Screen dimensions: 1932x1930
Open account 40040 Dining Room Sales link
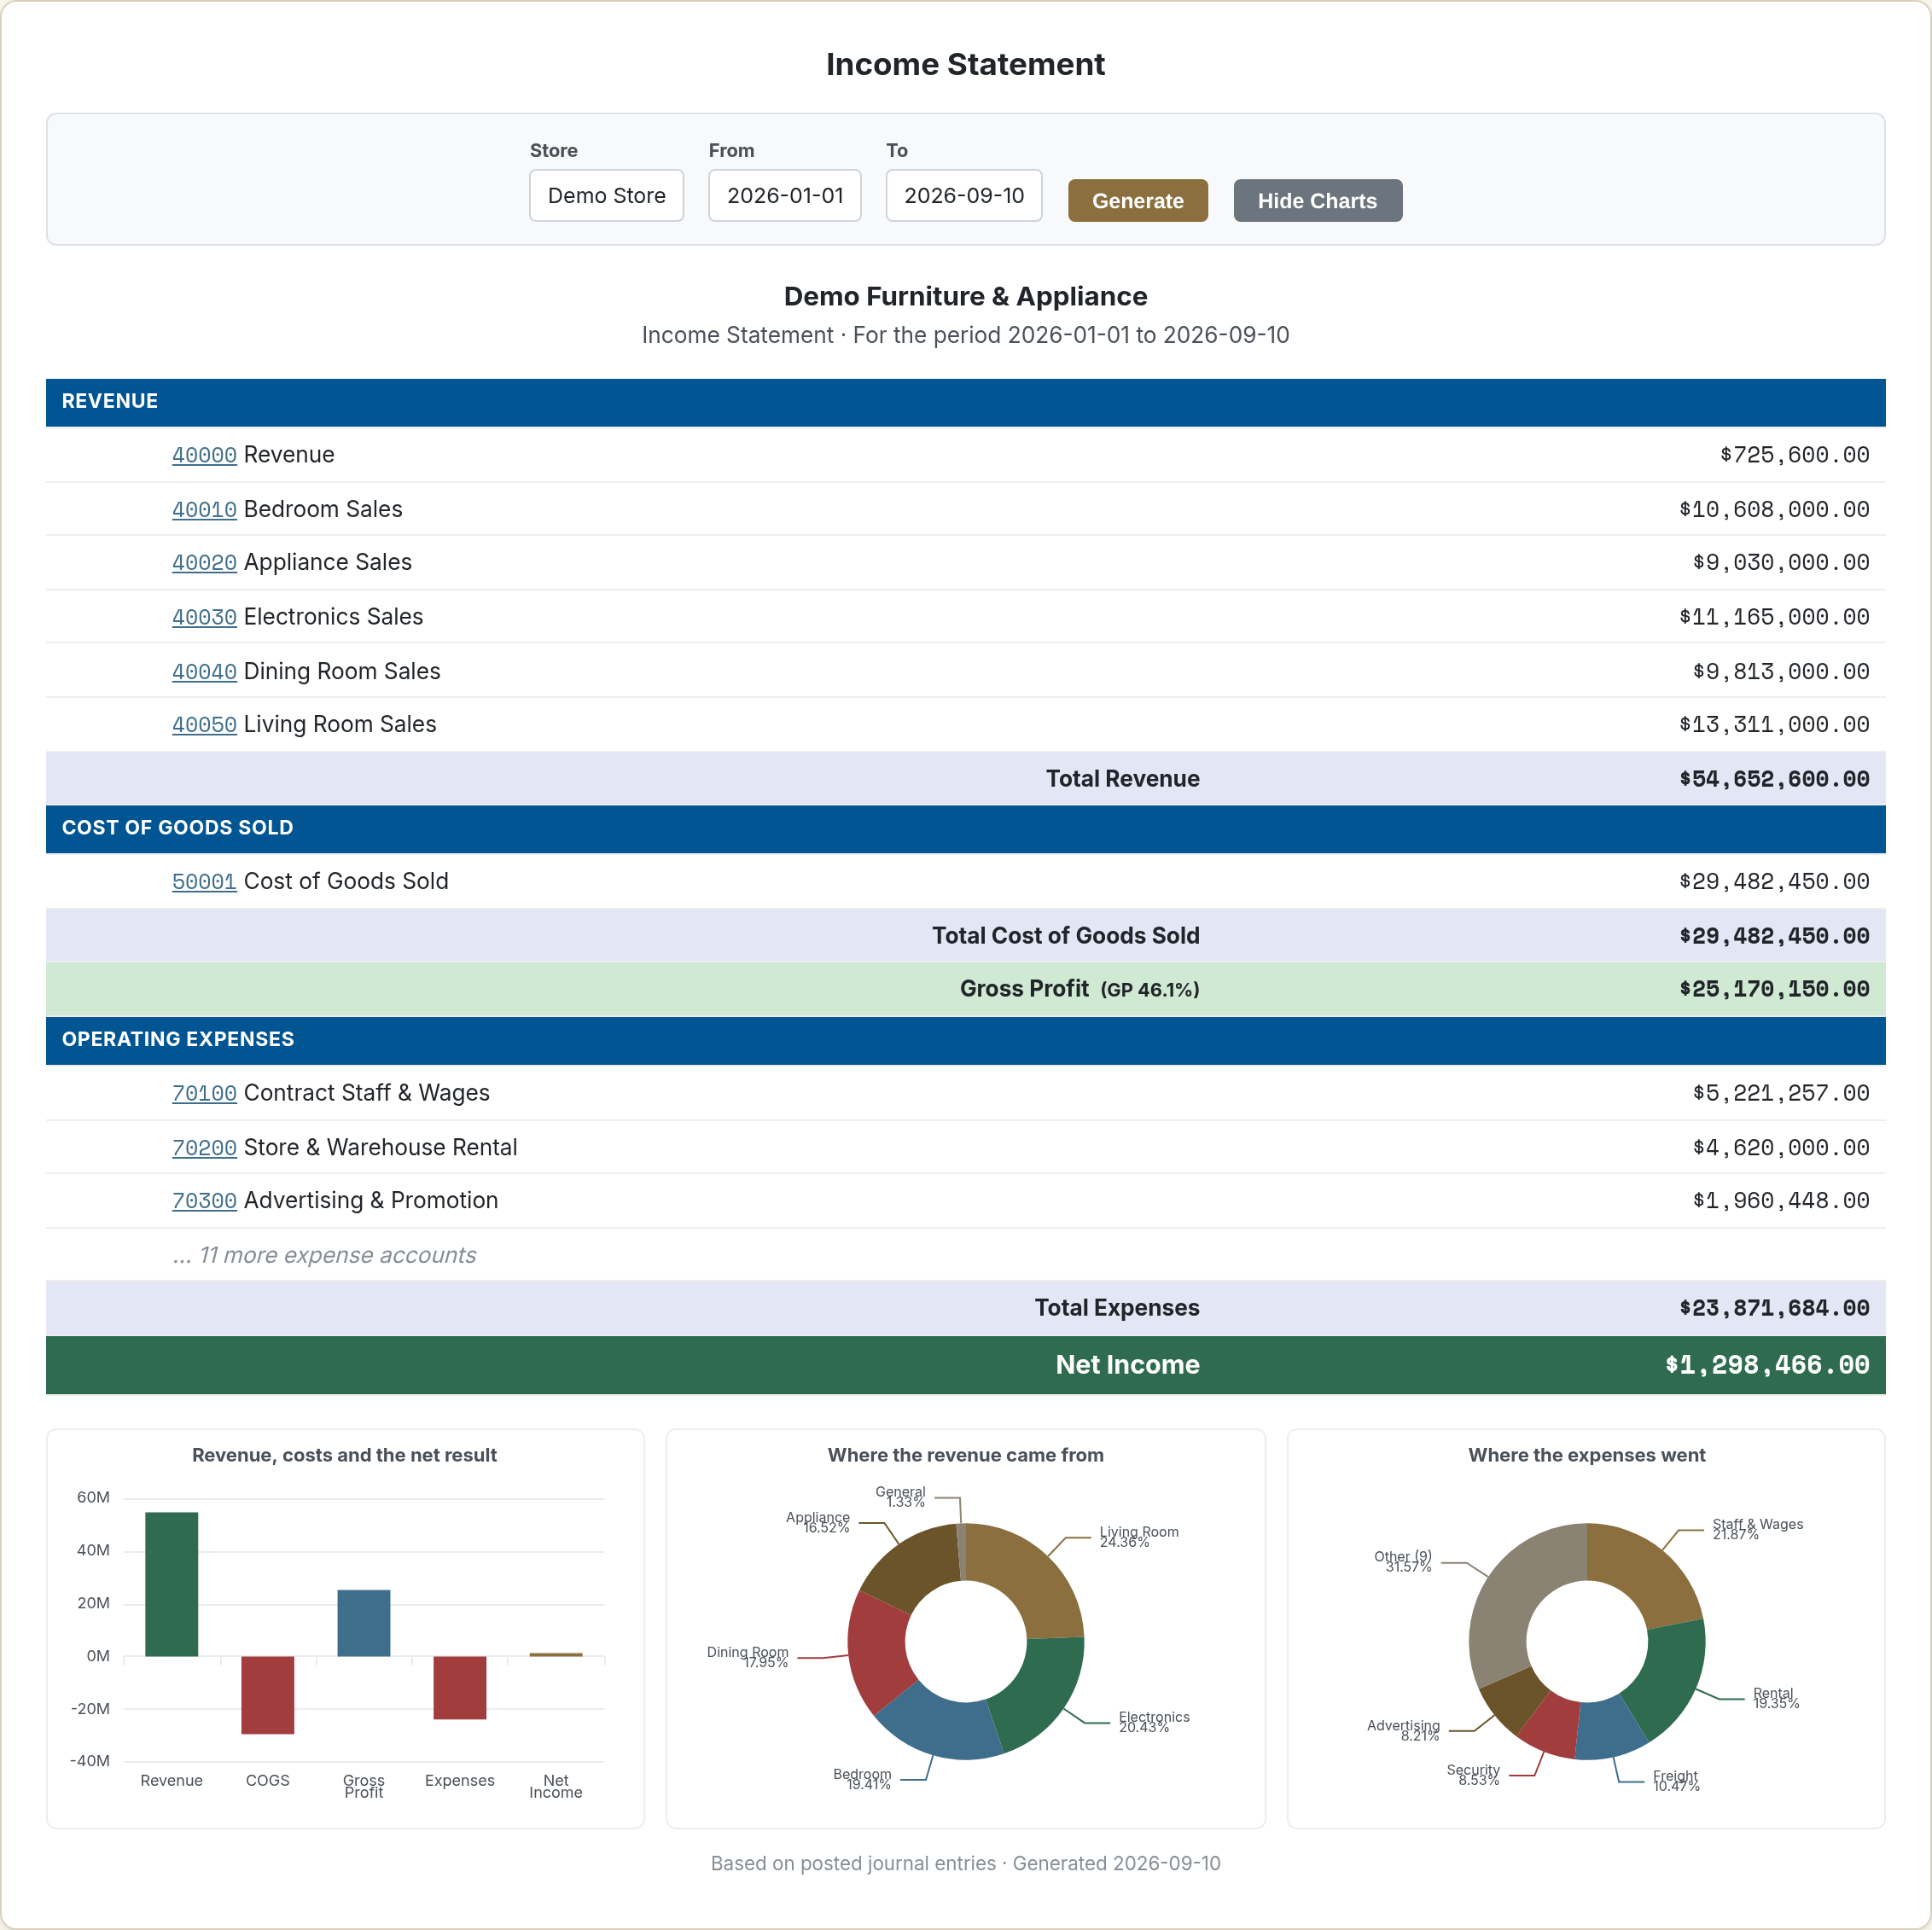pos(204,671)
